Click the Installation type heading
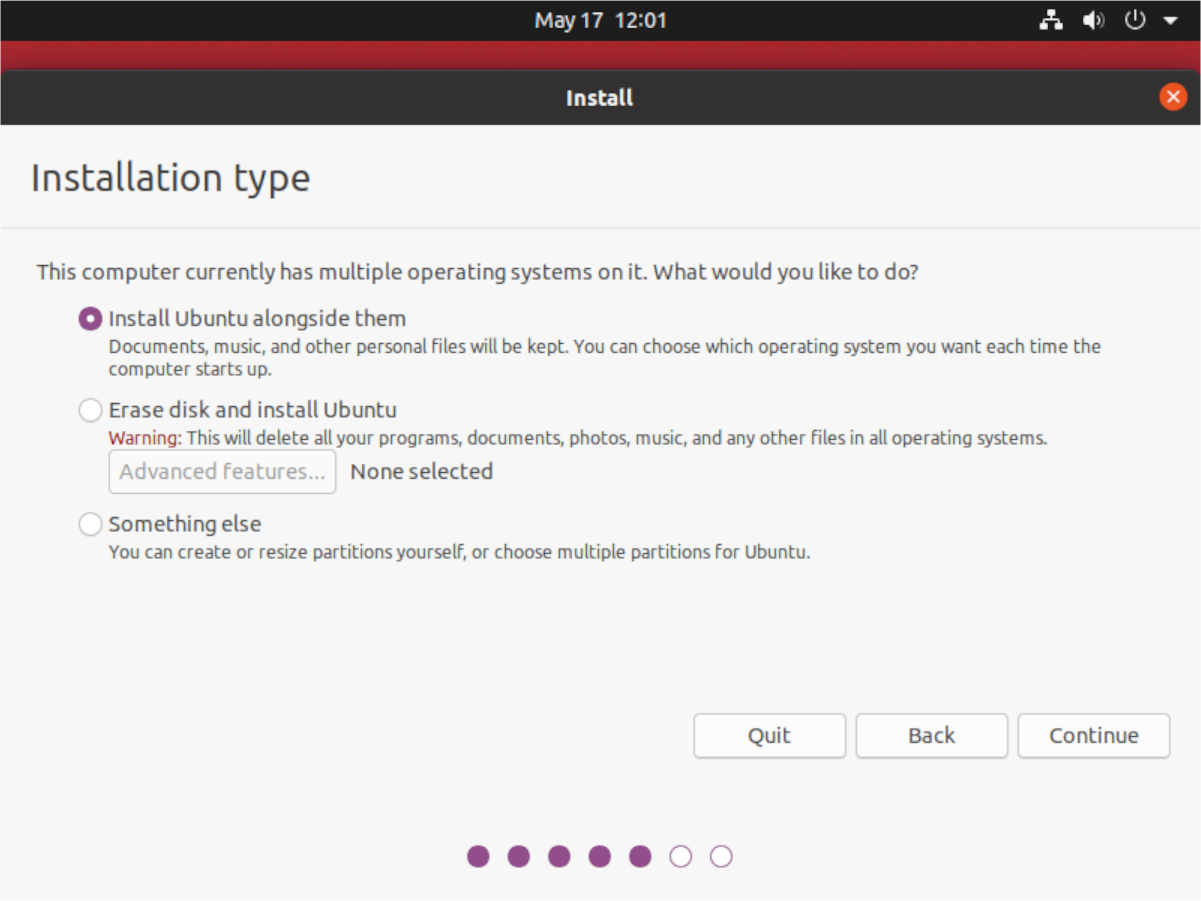 click(171, 178)
